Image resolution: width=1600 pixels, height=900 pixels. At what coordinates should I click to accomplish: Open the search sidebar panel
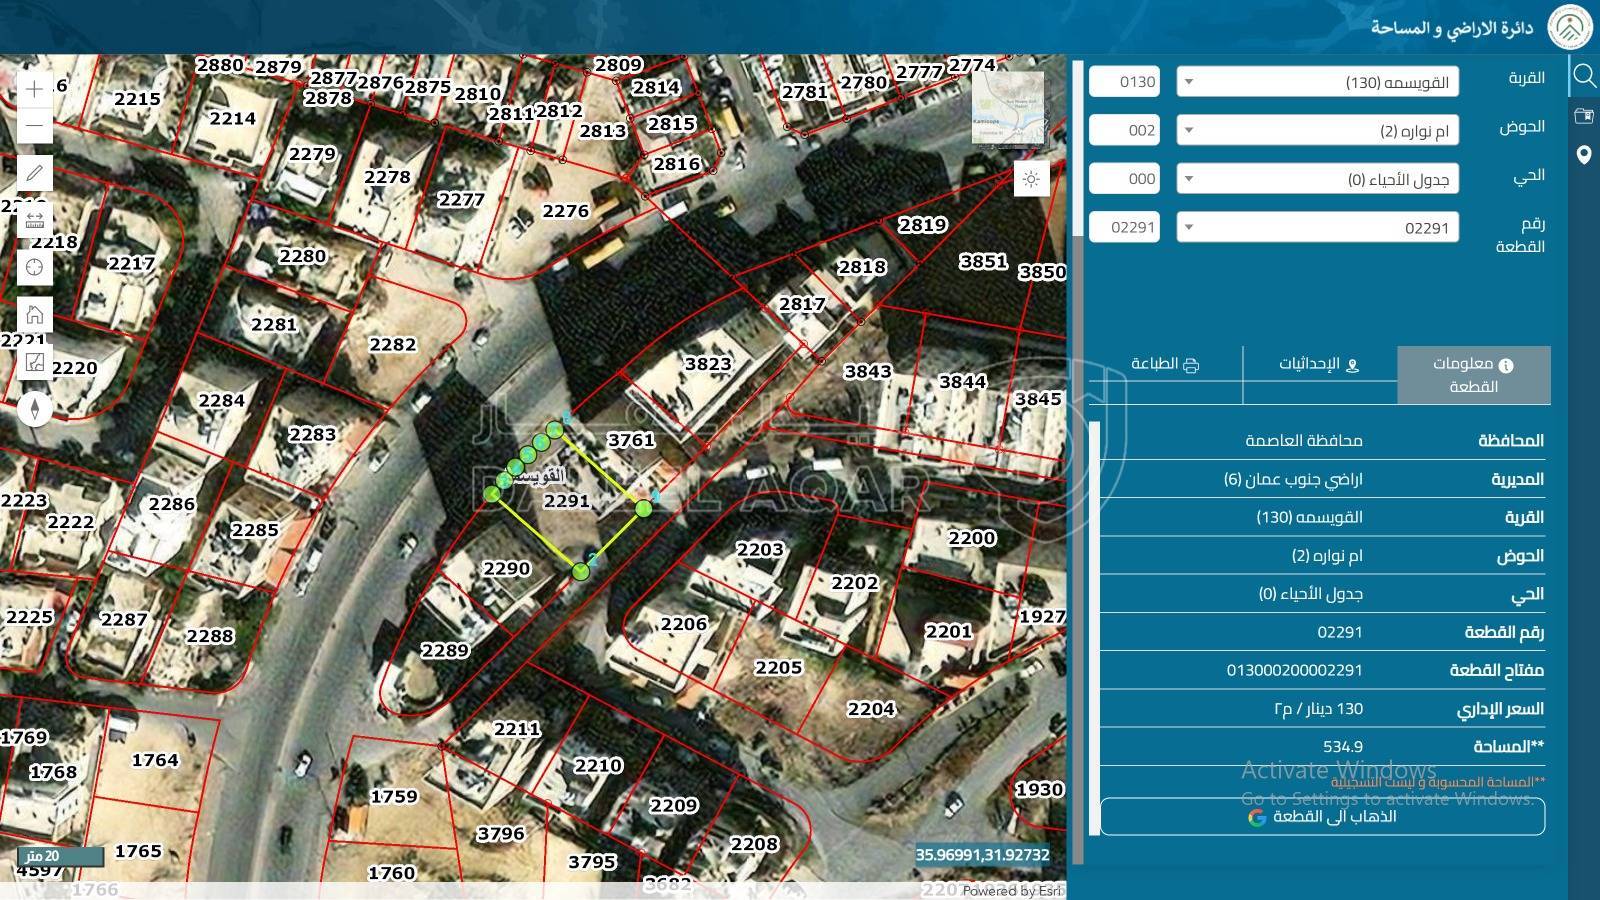[x=1584, y=76]
